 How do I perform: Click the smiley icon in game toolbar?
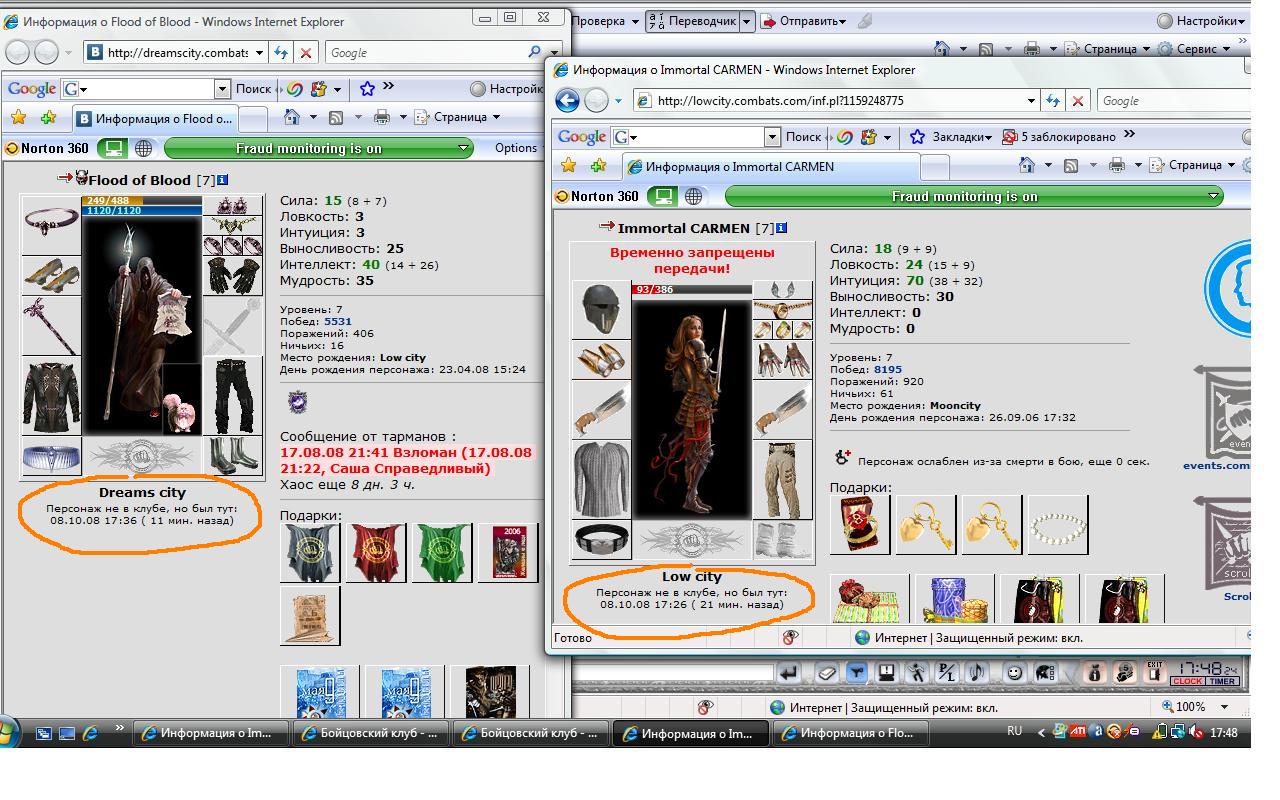[x=1014, y=673]
